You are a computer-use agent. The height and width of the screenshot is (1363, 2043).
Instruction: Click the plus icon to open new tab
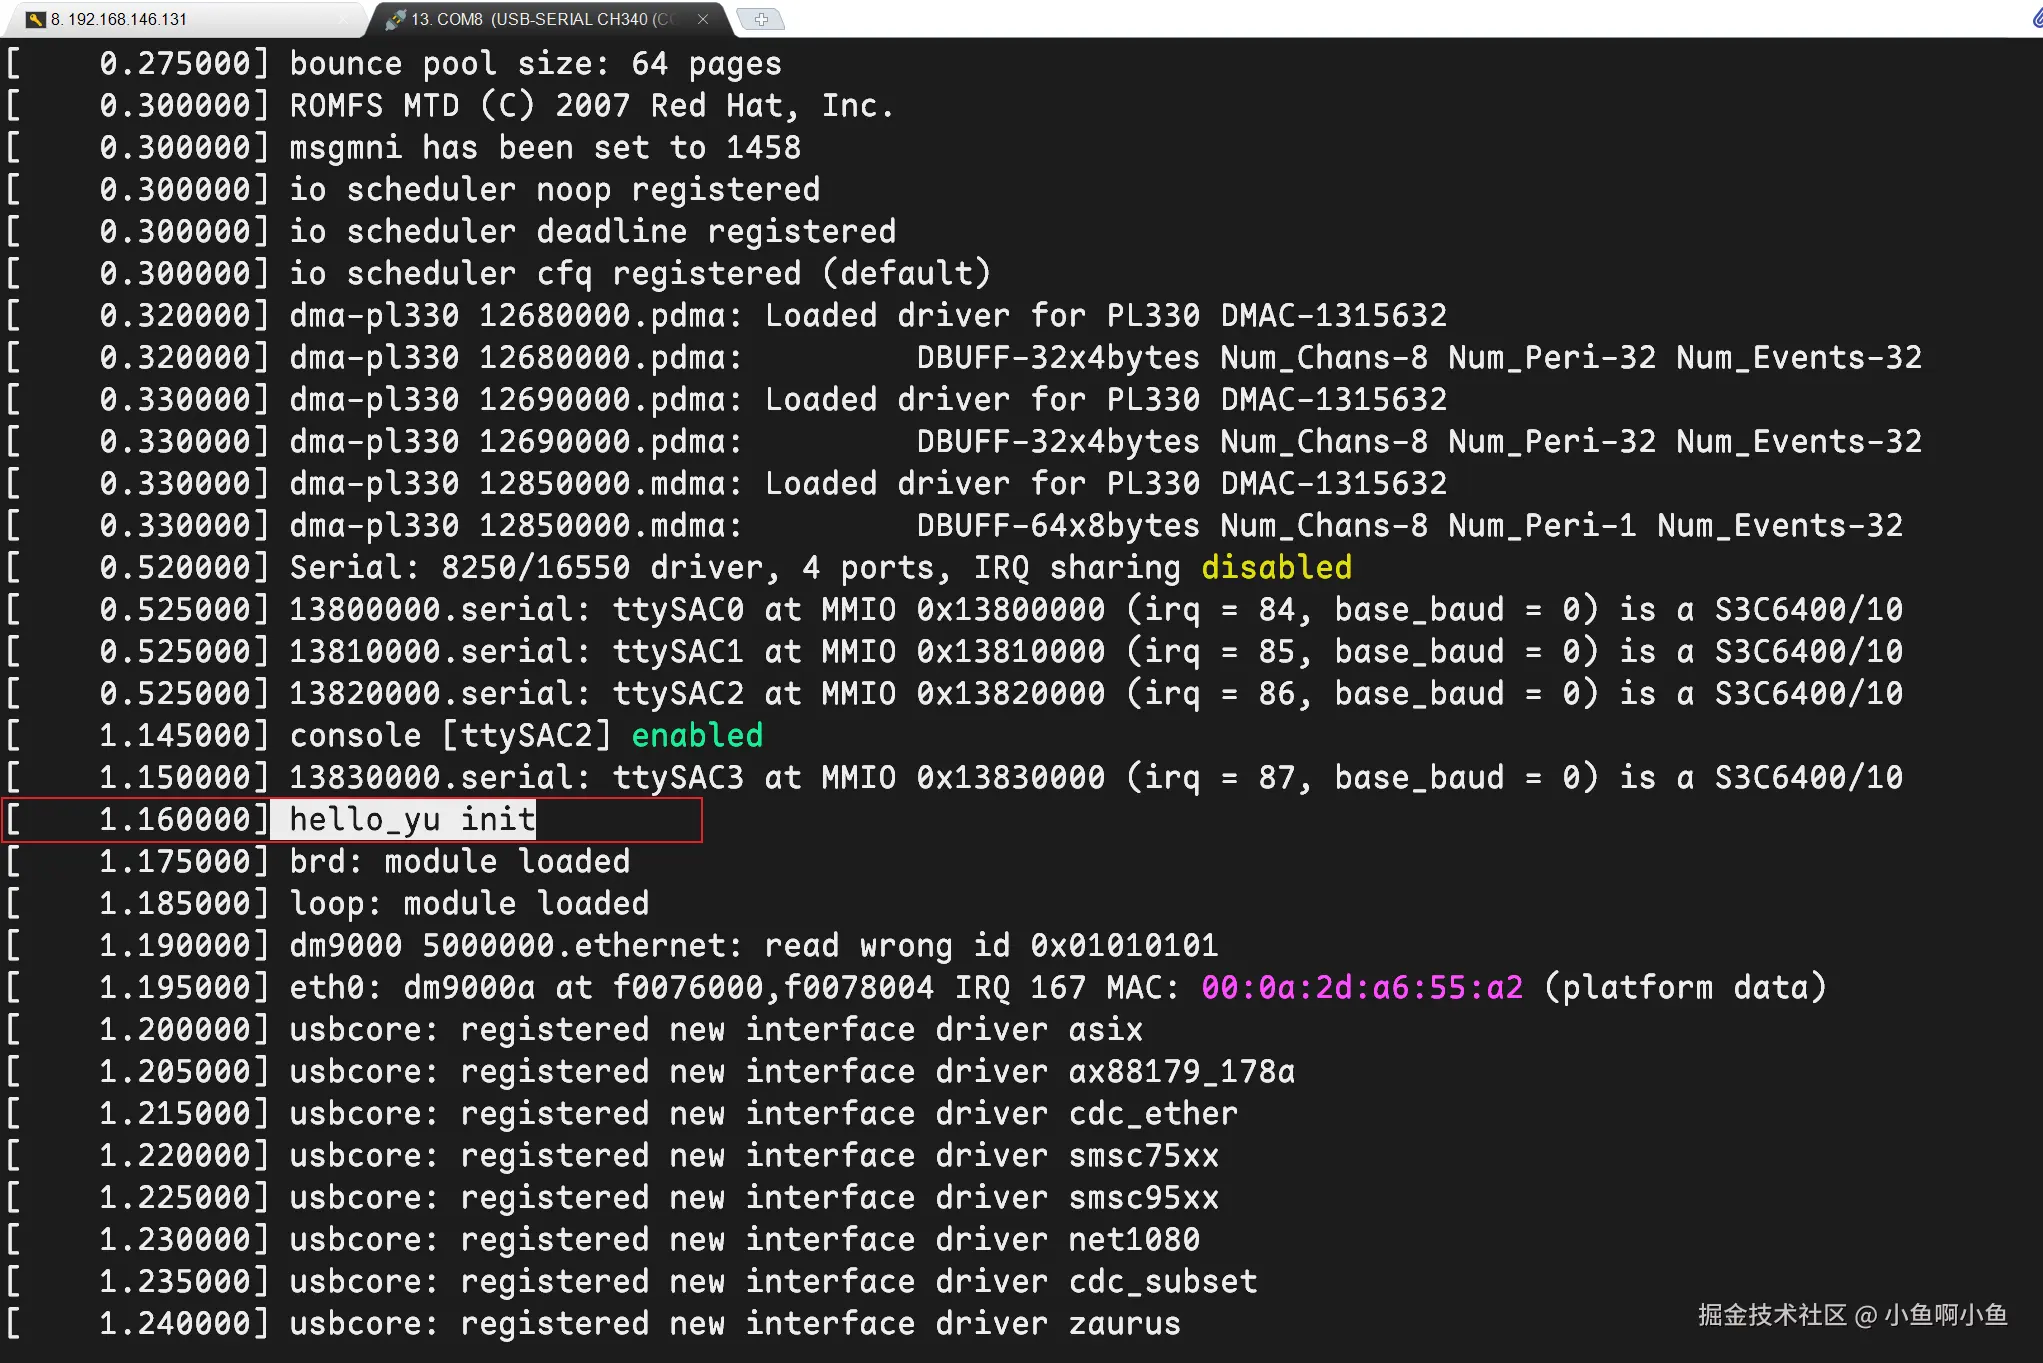[x=761, y=19]
